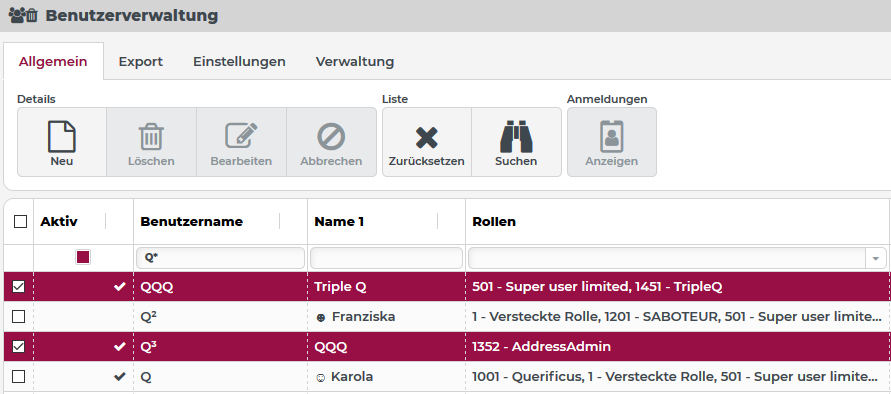891x394 pixels.
Task: Click the Neu new-document icon
Action: (62, 136)
